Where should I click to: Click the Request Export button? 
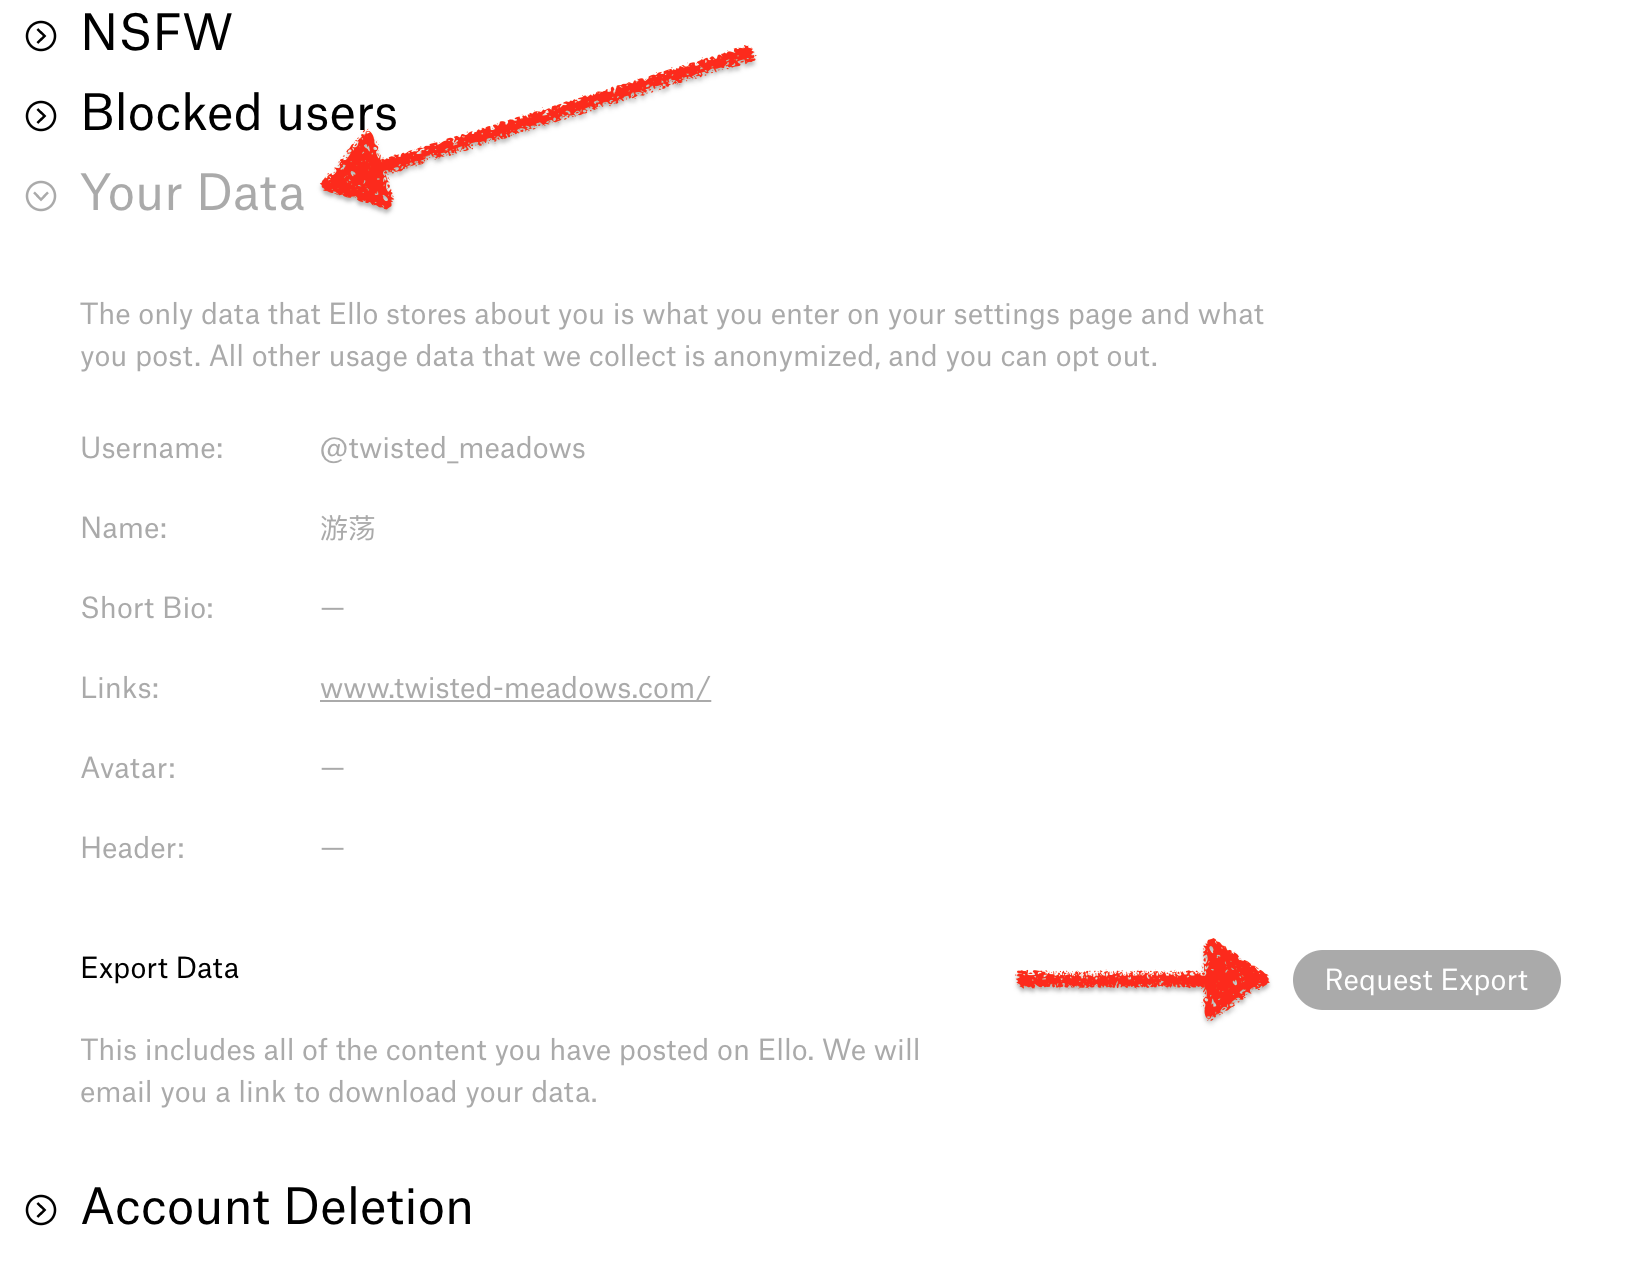(x=1426, y=980)
